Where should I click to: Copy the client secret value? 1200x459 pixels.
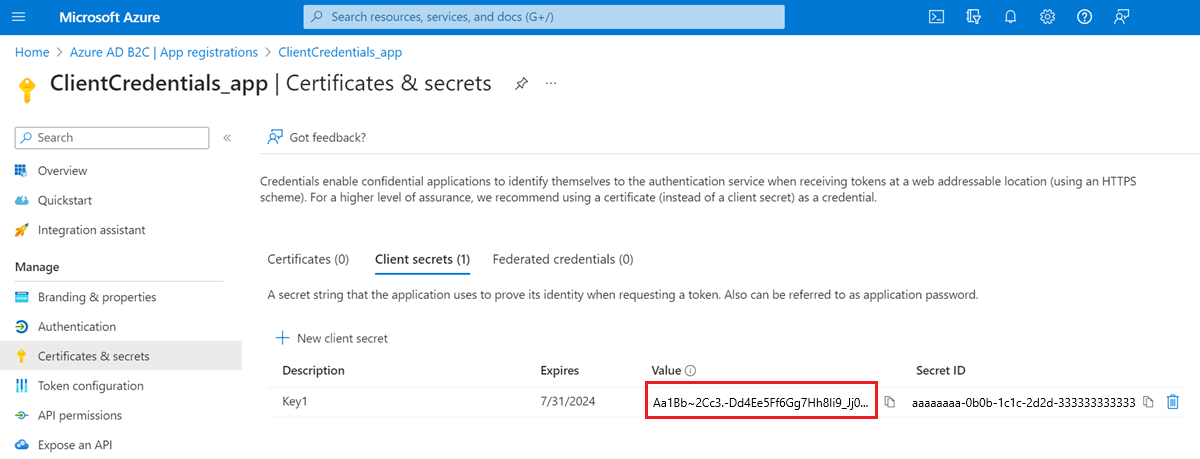point(890,402)
